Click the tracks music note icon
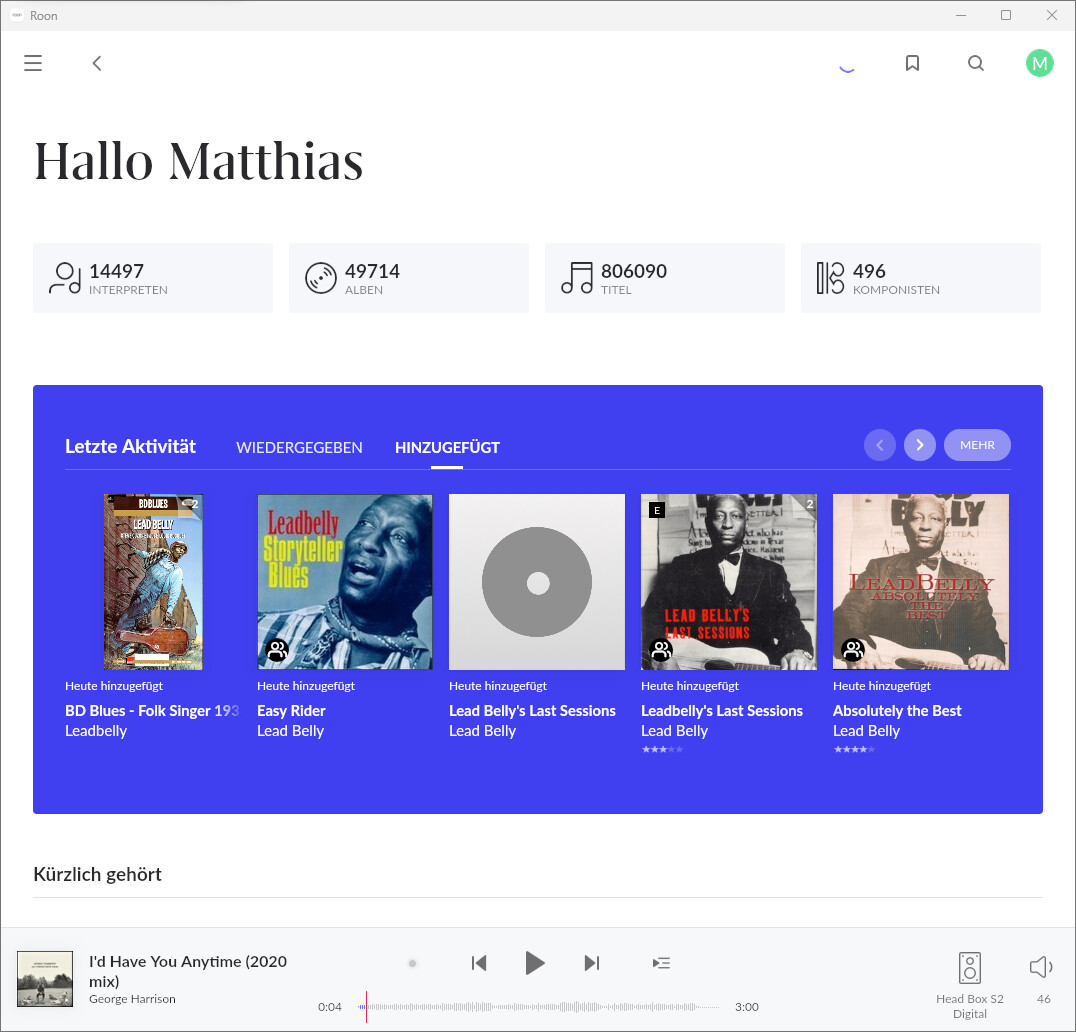This screenshot has height=1032, width=1076. click(576, 278)
